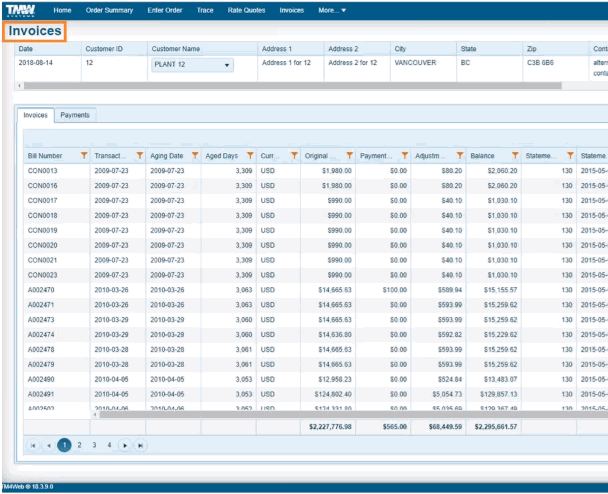Viewport: 608px width, 494px height.
Task: Click the Aging Date filter funnel
Action: click(194, 155)
